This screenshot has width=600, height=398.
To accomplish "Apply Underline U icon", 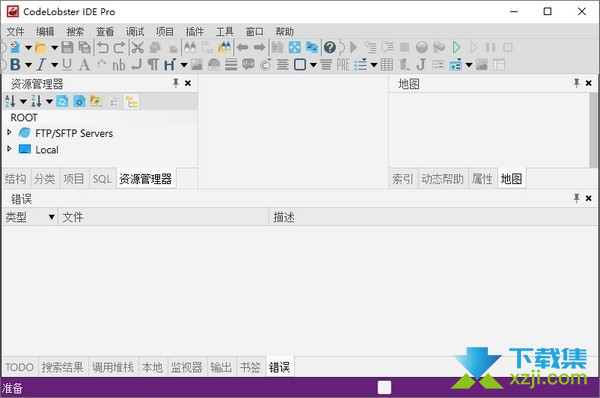I will pyautogui.click(x=67, y=65).
